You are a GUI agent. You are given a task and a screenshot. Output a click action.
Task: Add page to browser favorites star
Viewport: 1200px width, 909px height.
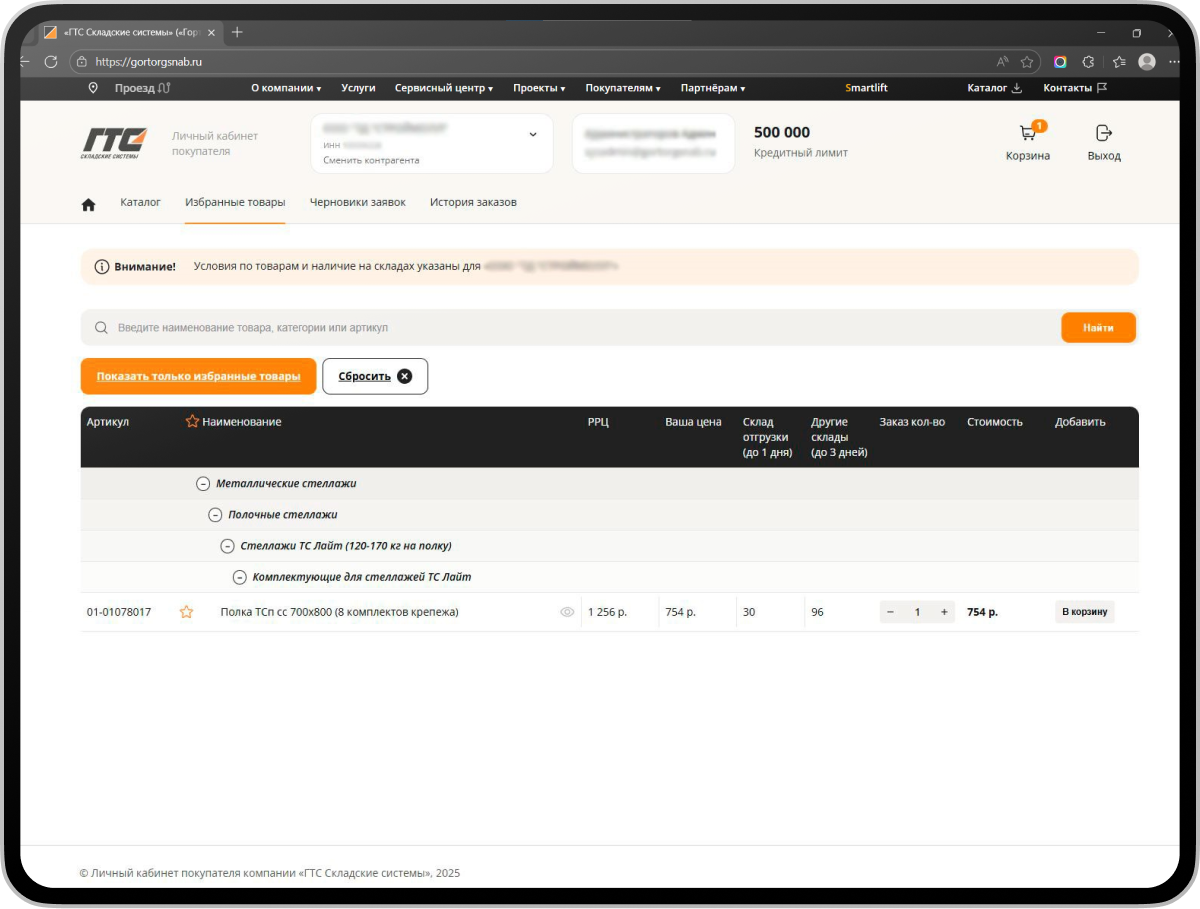1026,62
